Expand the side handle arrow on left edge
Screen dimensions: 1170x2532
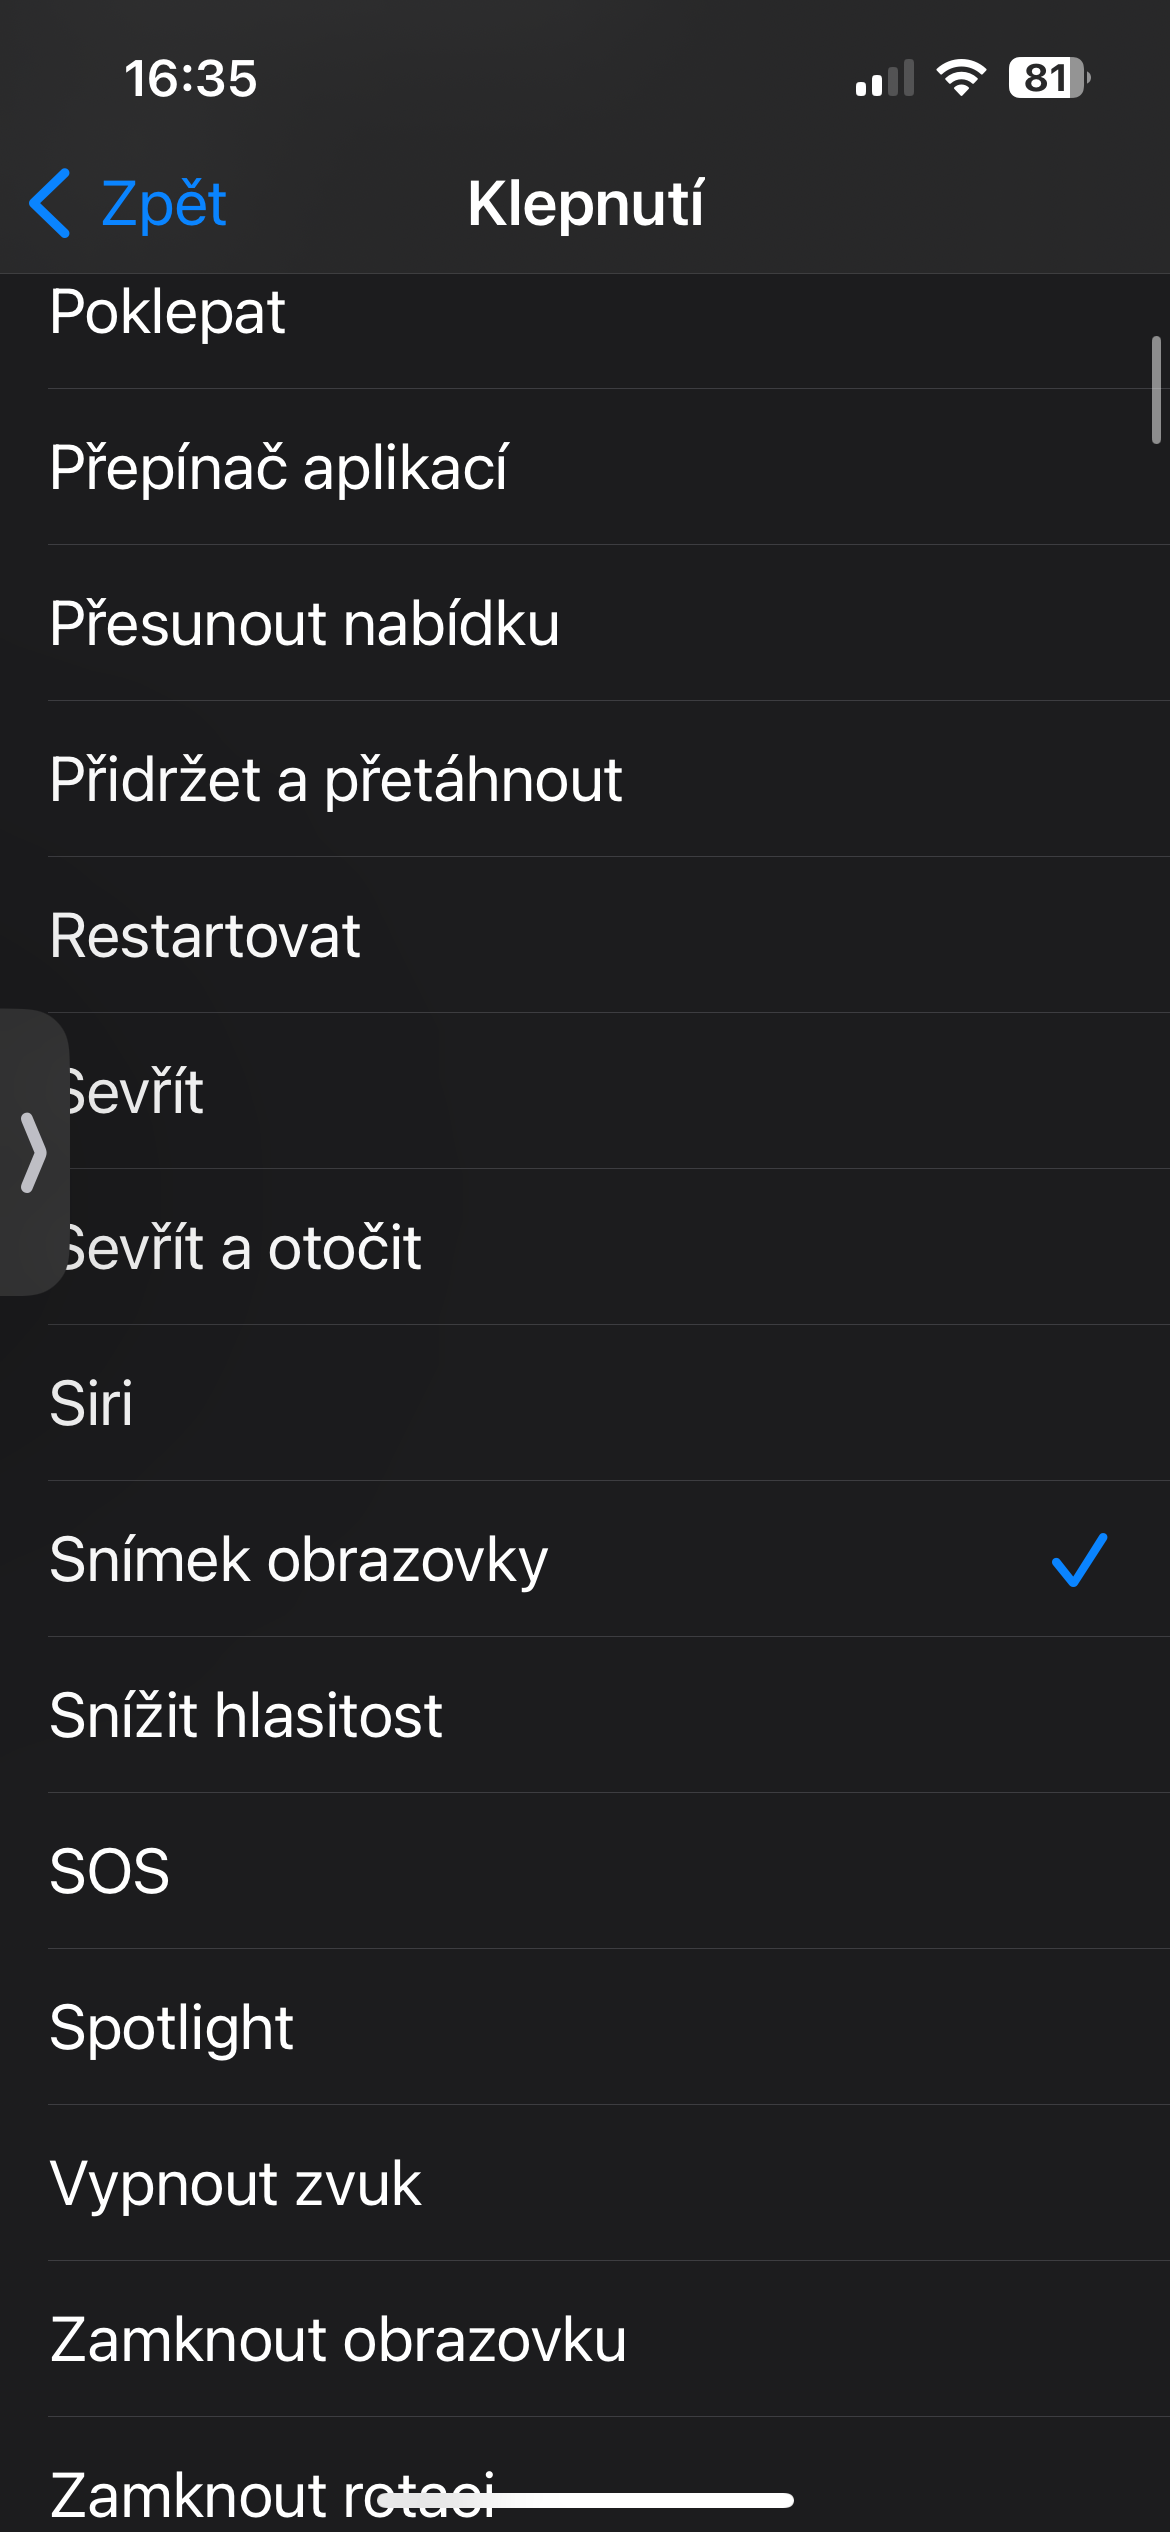[x=33, y=1152]
